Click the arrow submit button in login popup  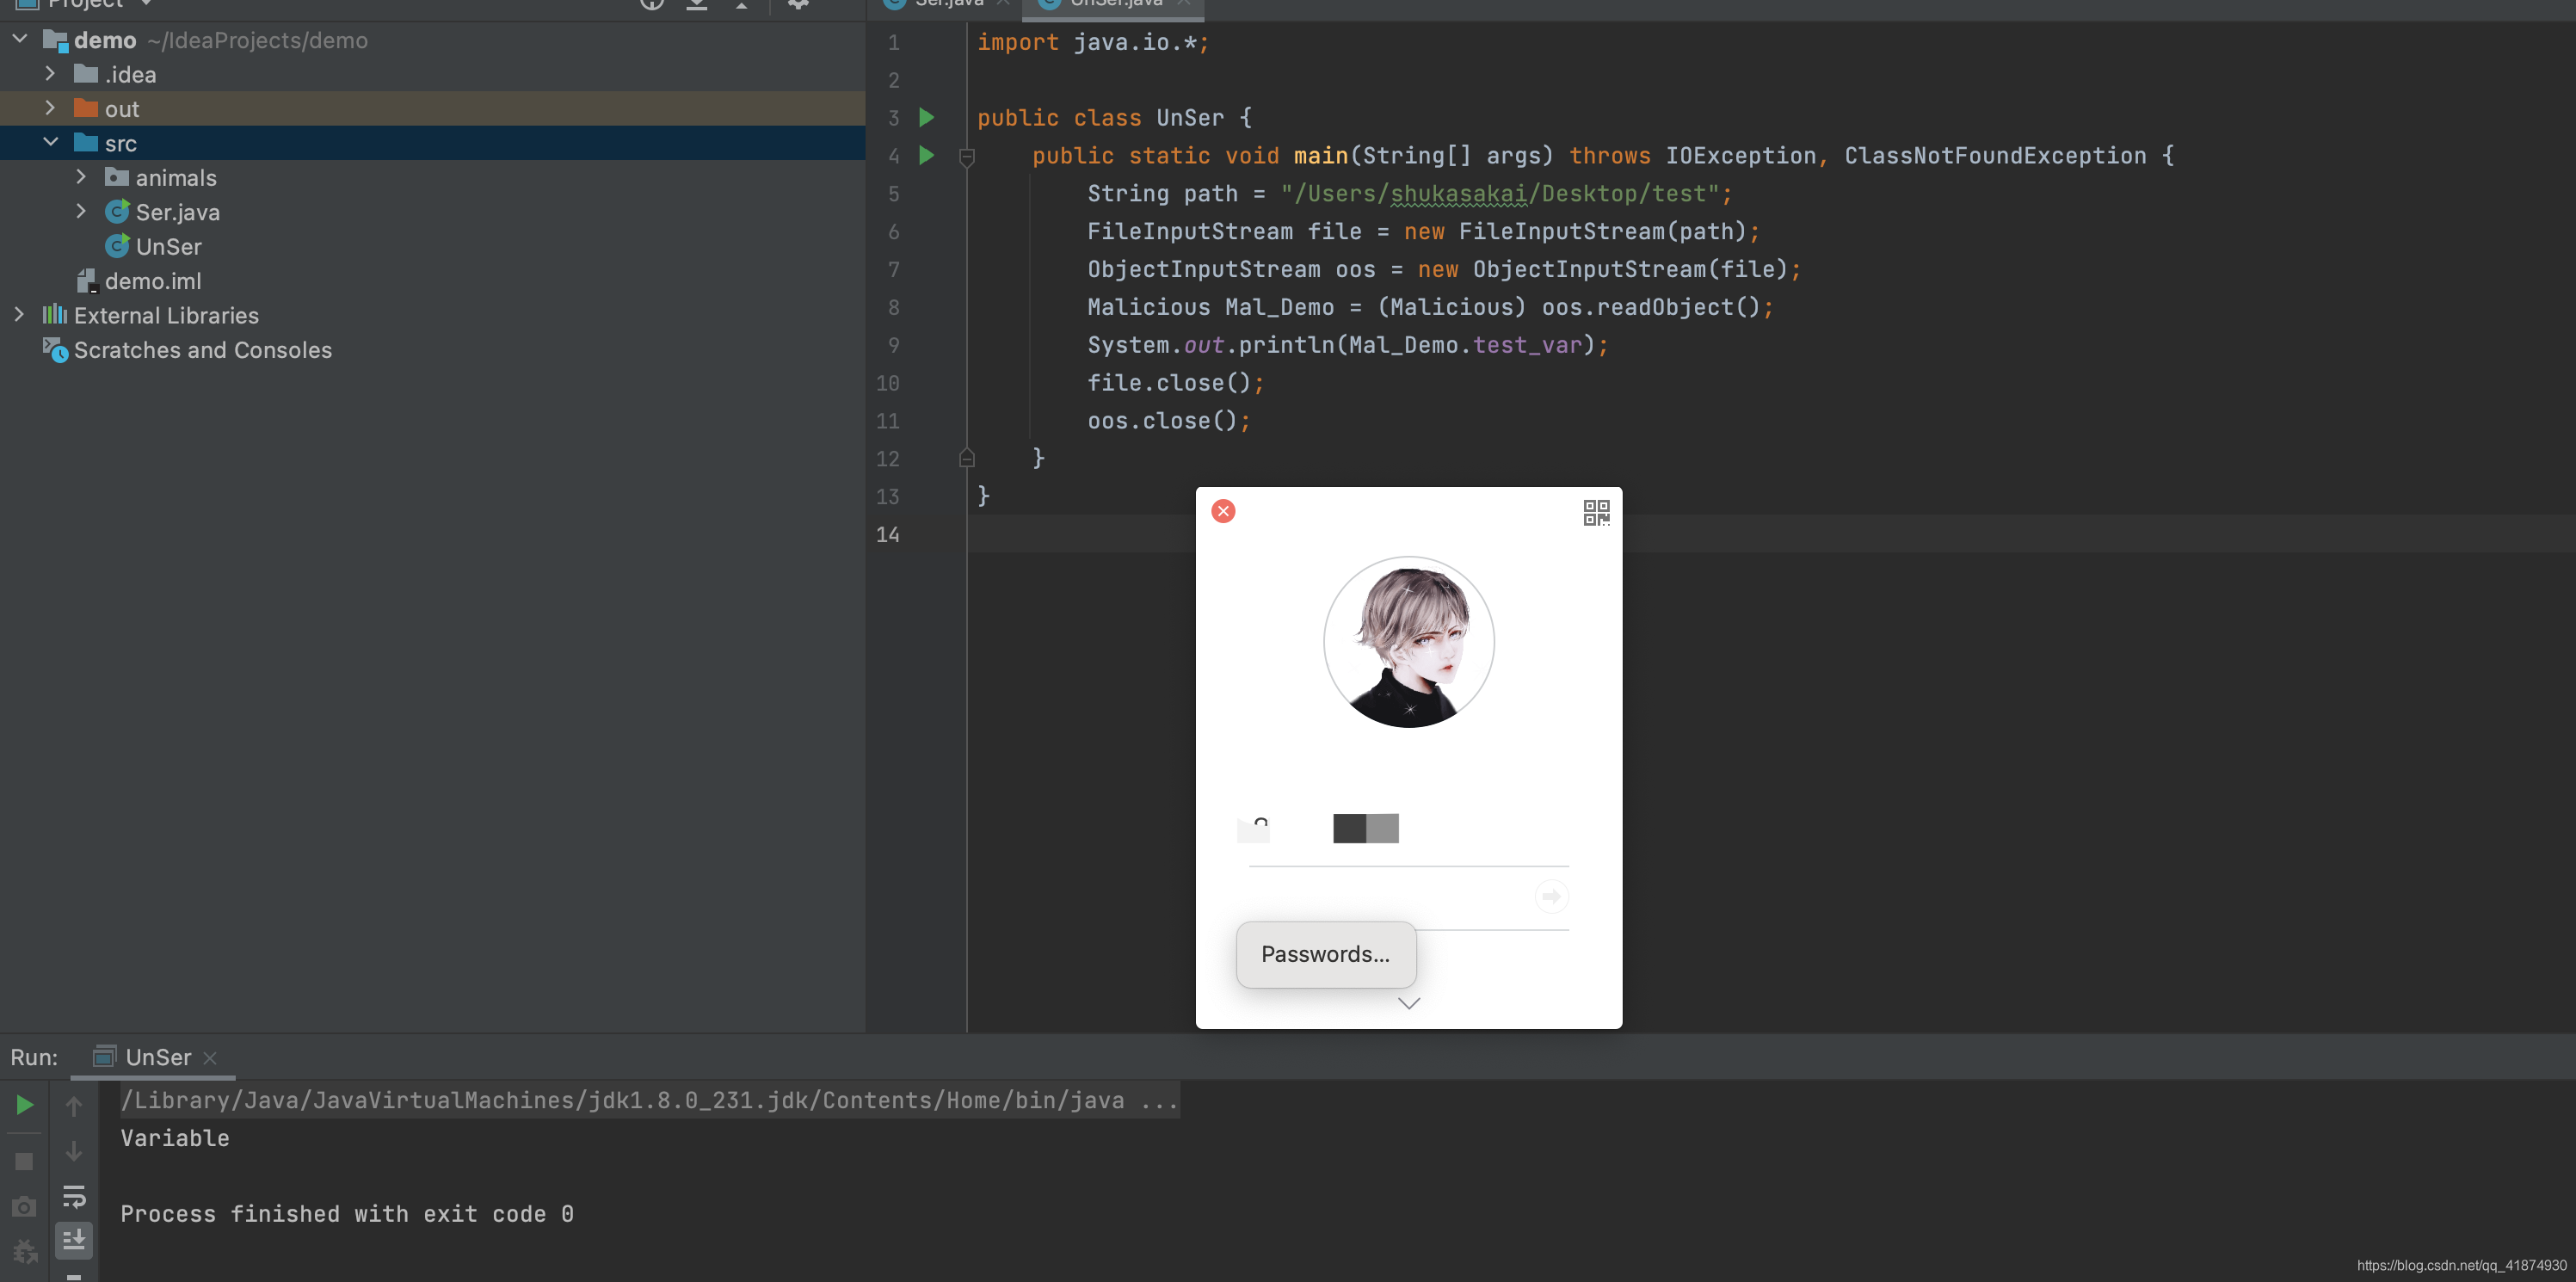tap(1551, 896)
